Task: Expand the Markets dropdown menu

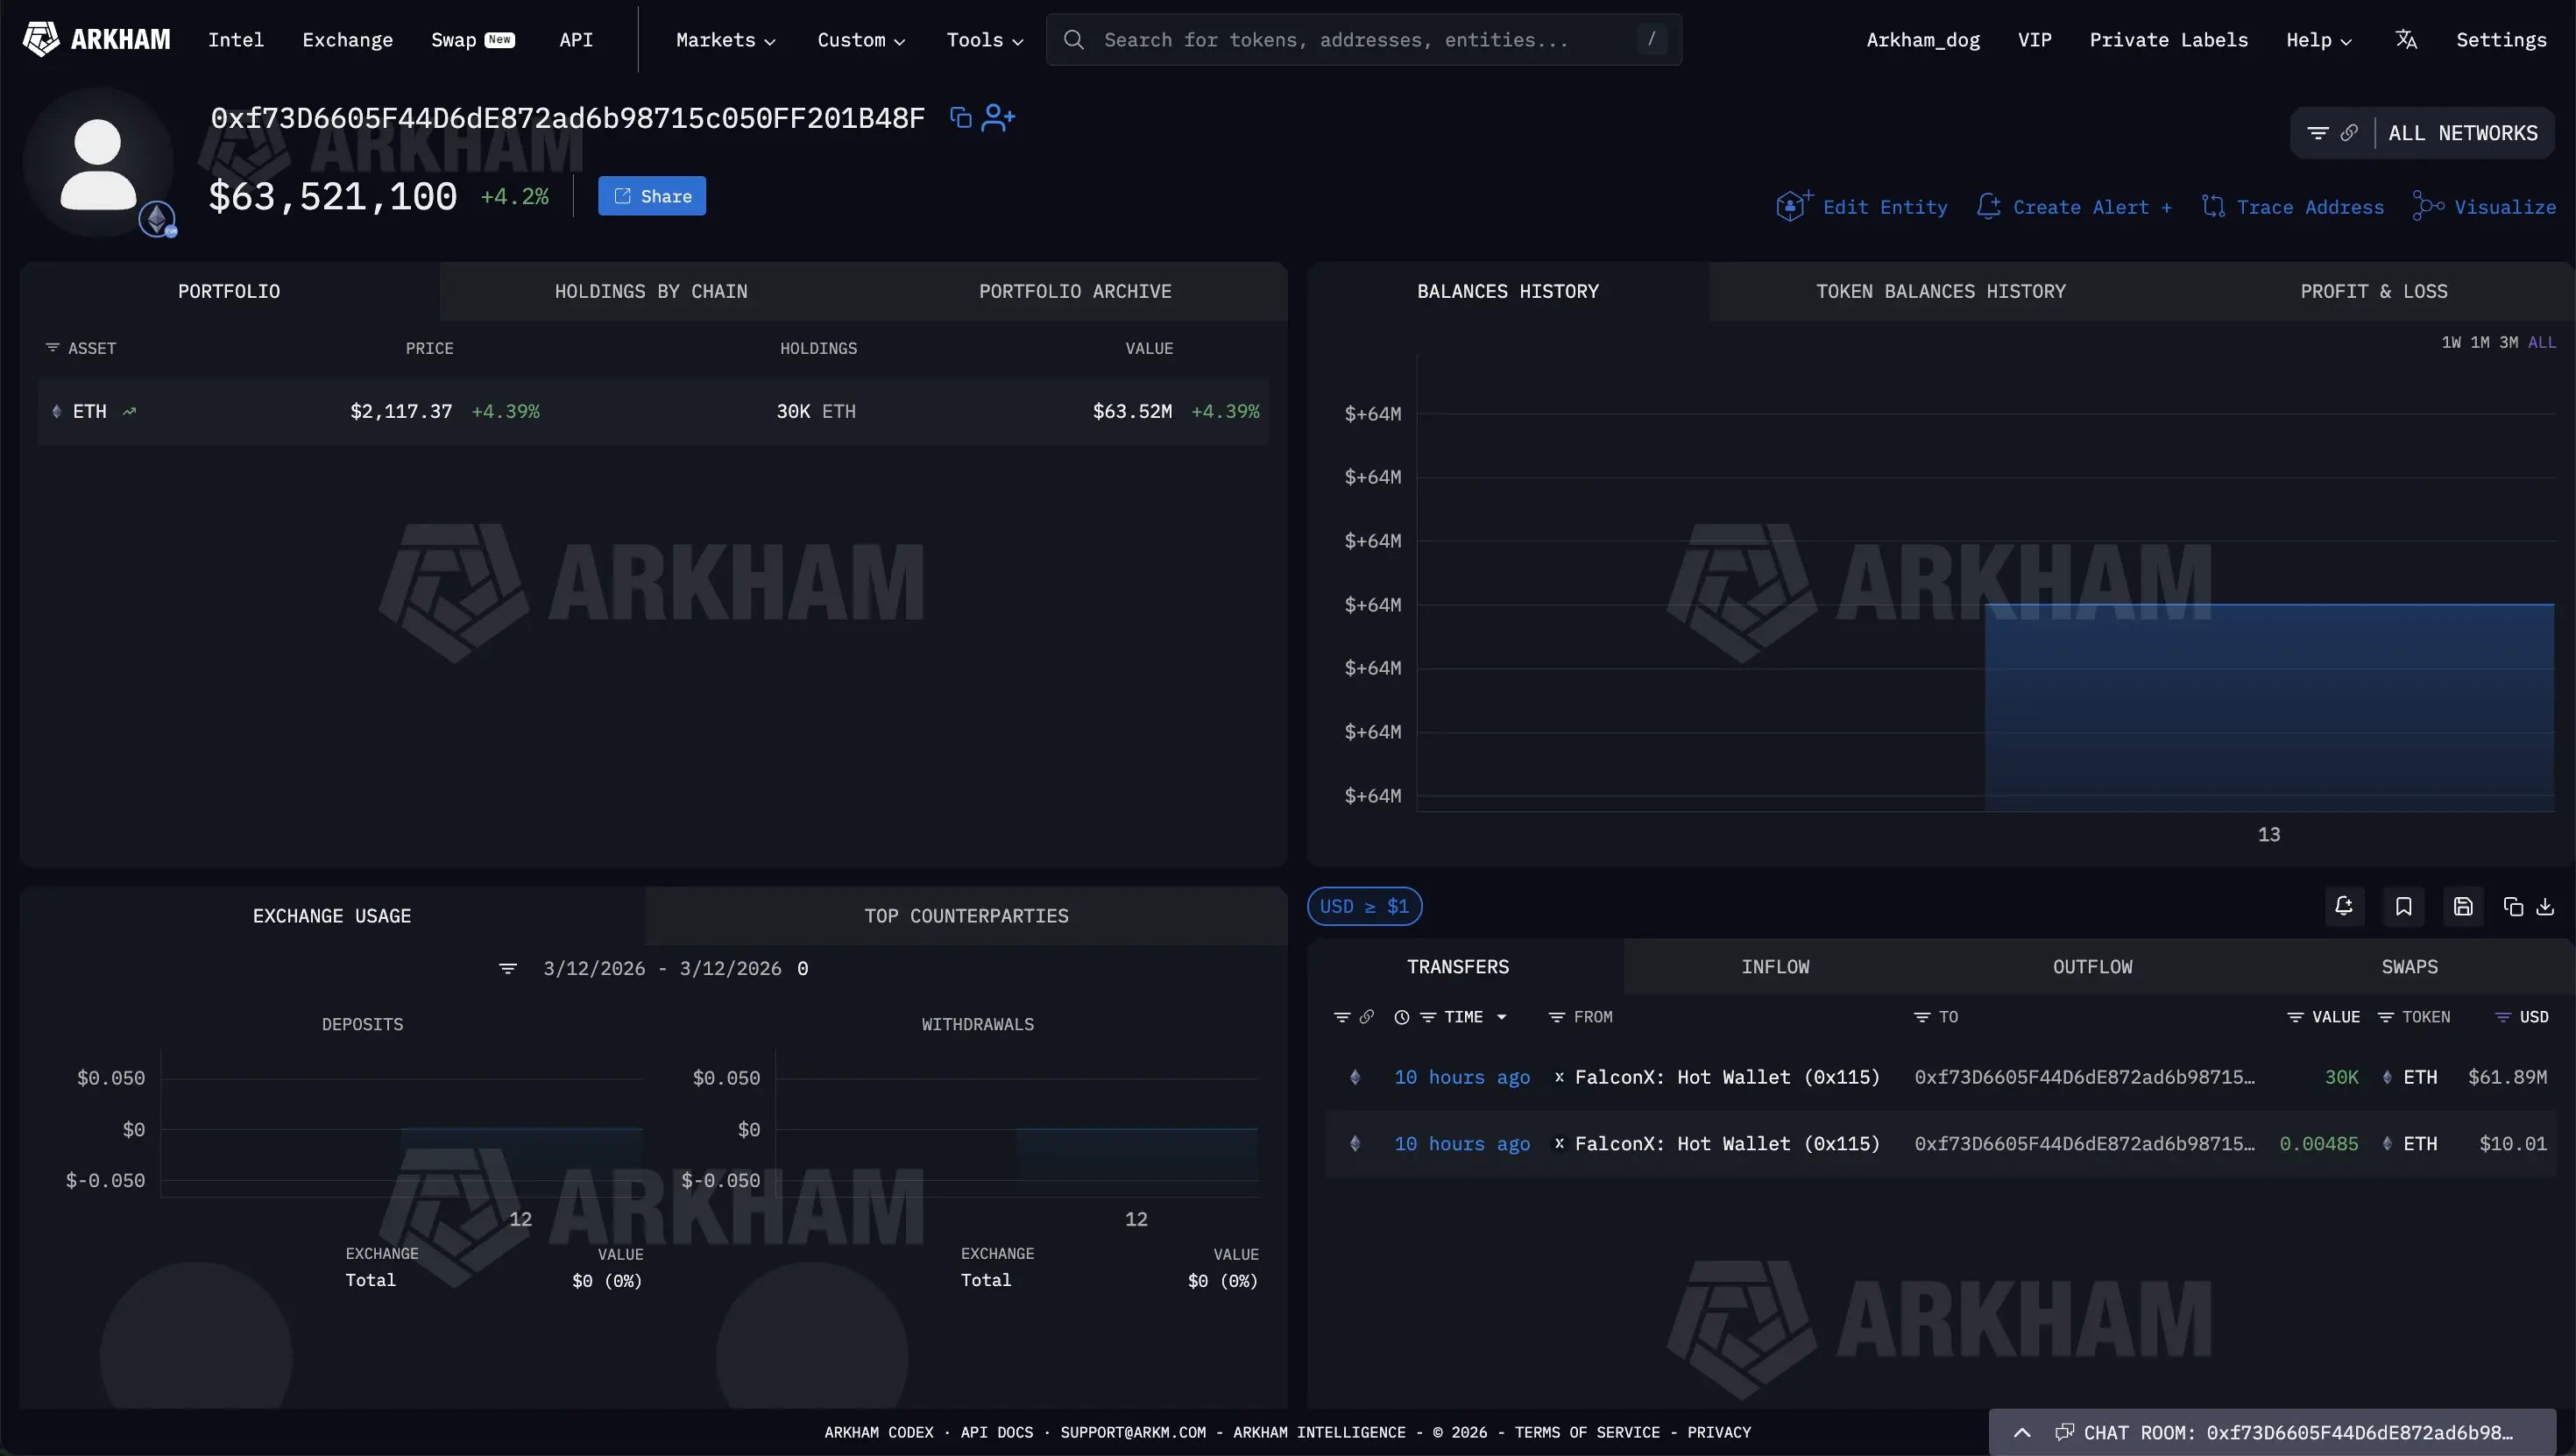Action: (725, 40)
